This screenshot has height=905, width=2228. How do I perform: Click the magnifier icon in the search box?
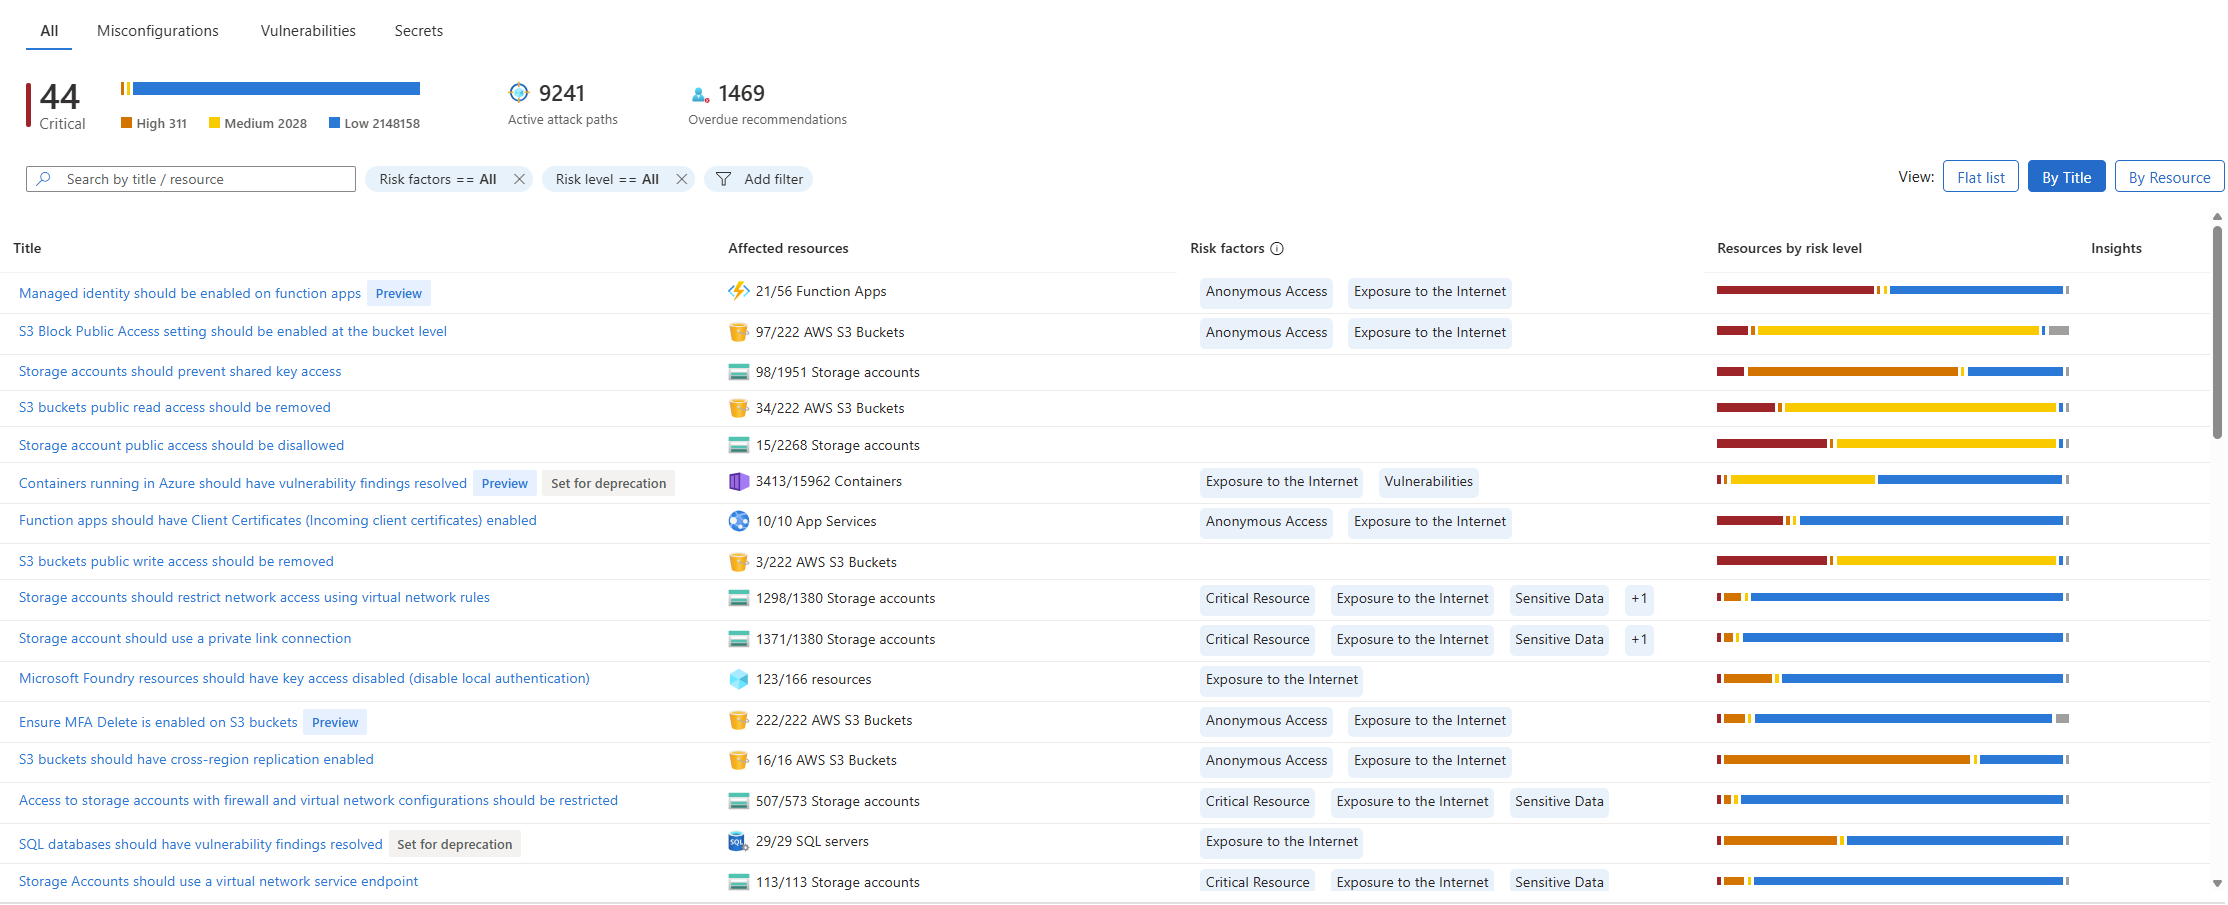43,179
